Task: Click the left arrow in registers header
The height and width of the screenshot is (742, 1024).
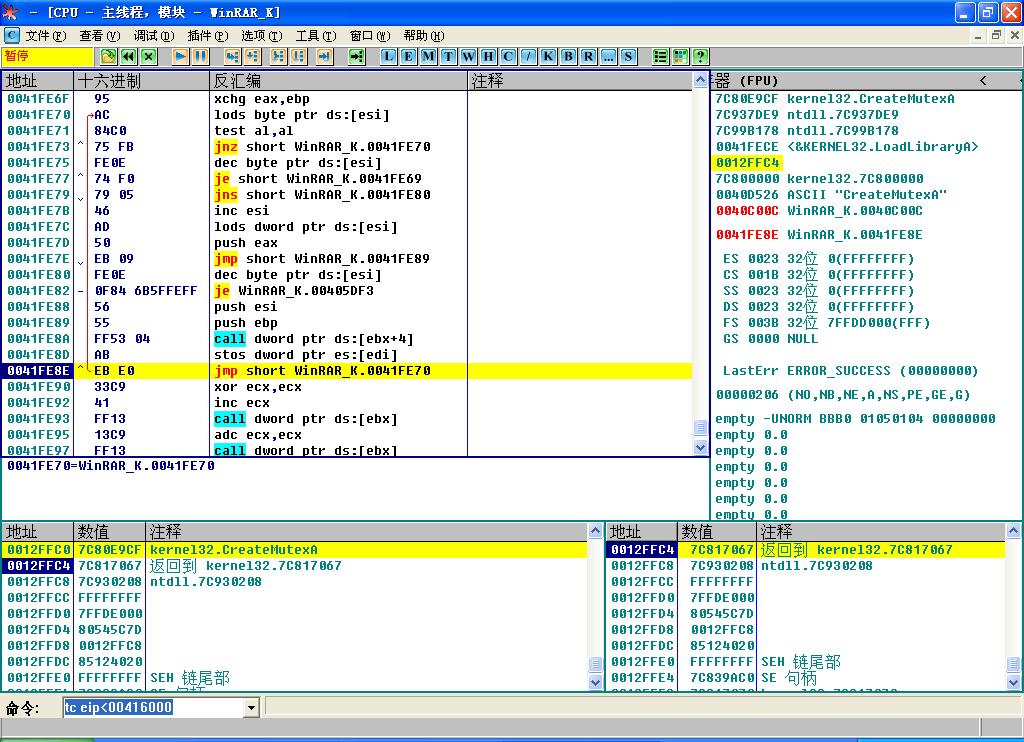Action: [x=983, y=80]
